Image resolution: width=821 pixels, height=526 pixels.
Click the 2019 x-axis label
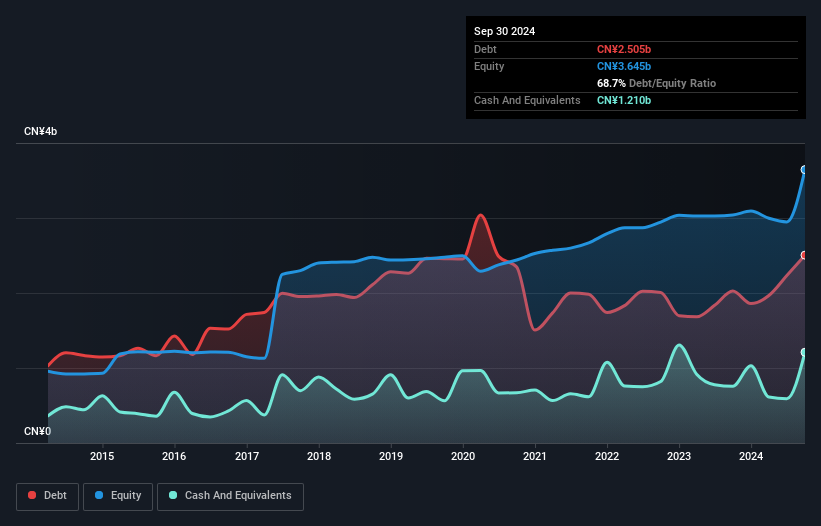(391, 456)
